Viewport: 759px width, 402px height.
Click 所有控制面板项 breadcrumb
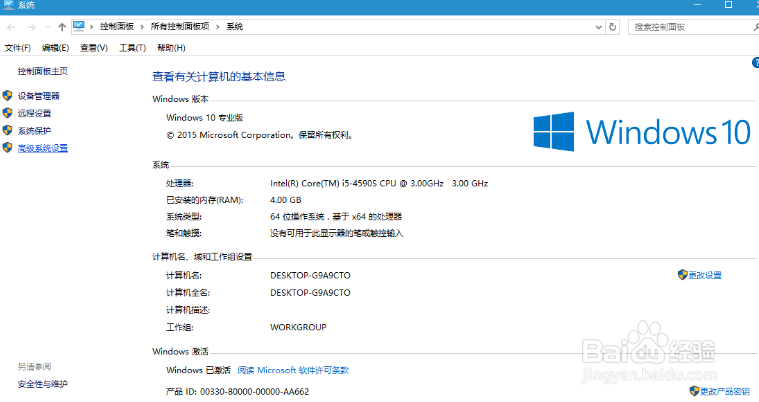click(x=180, y=27)
